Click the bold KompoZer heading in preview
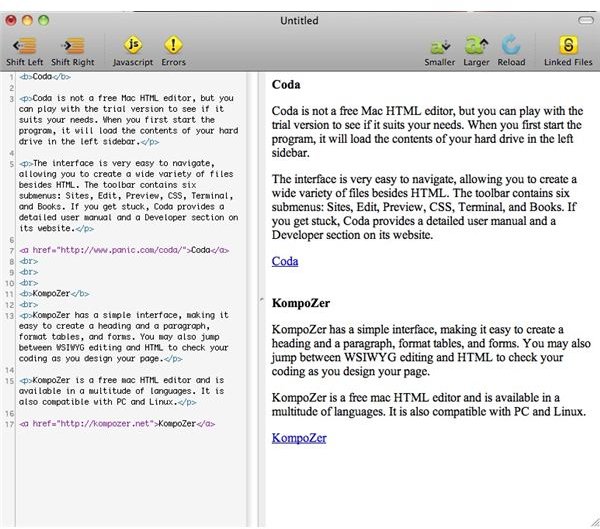This screenshot has width=600, height=529. click(301, 303)
